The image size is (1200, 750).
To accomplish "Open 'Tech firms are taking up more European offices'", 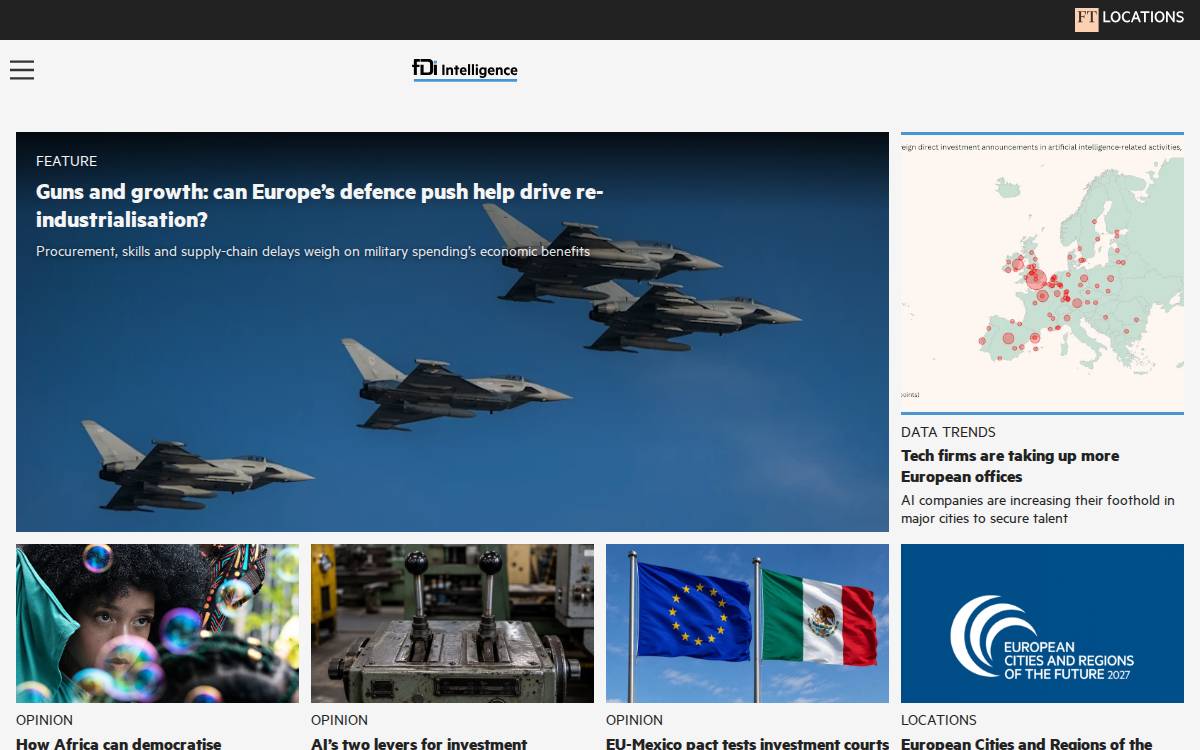I will pos(1010,466).
